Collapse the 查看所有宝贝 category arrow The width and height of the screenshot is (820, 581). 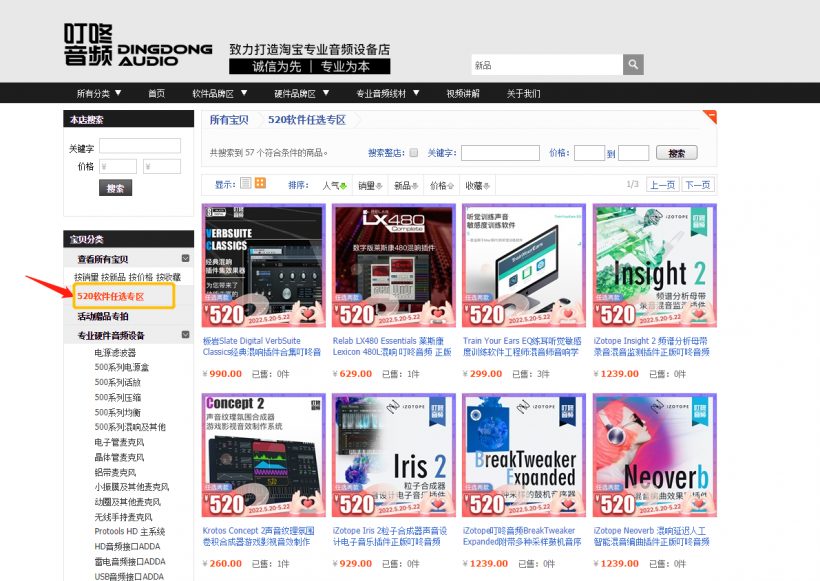[185, 258]
